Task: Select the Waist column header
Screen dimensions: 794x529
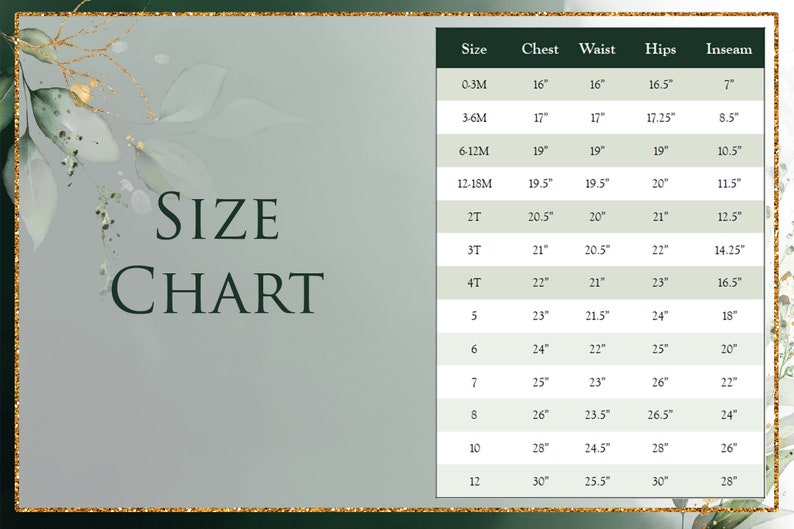Action: (597, 49)
